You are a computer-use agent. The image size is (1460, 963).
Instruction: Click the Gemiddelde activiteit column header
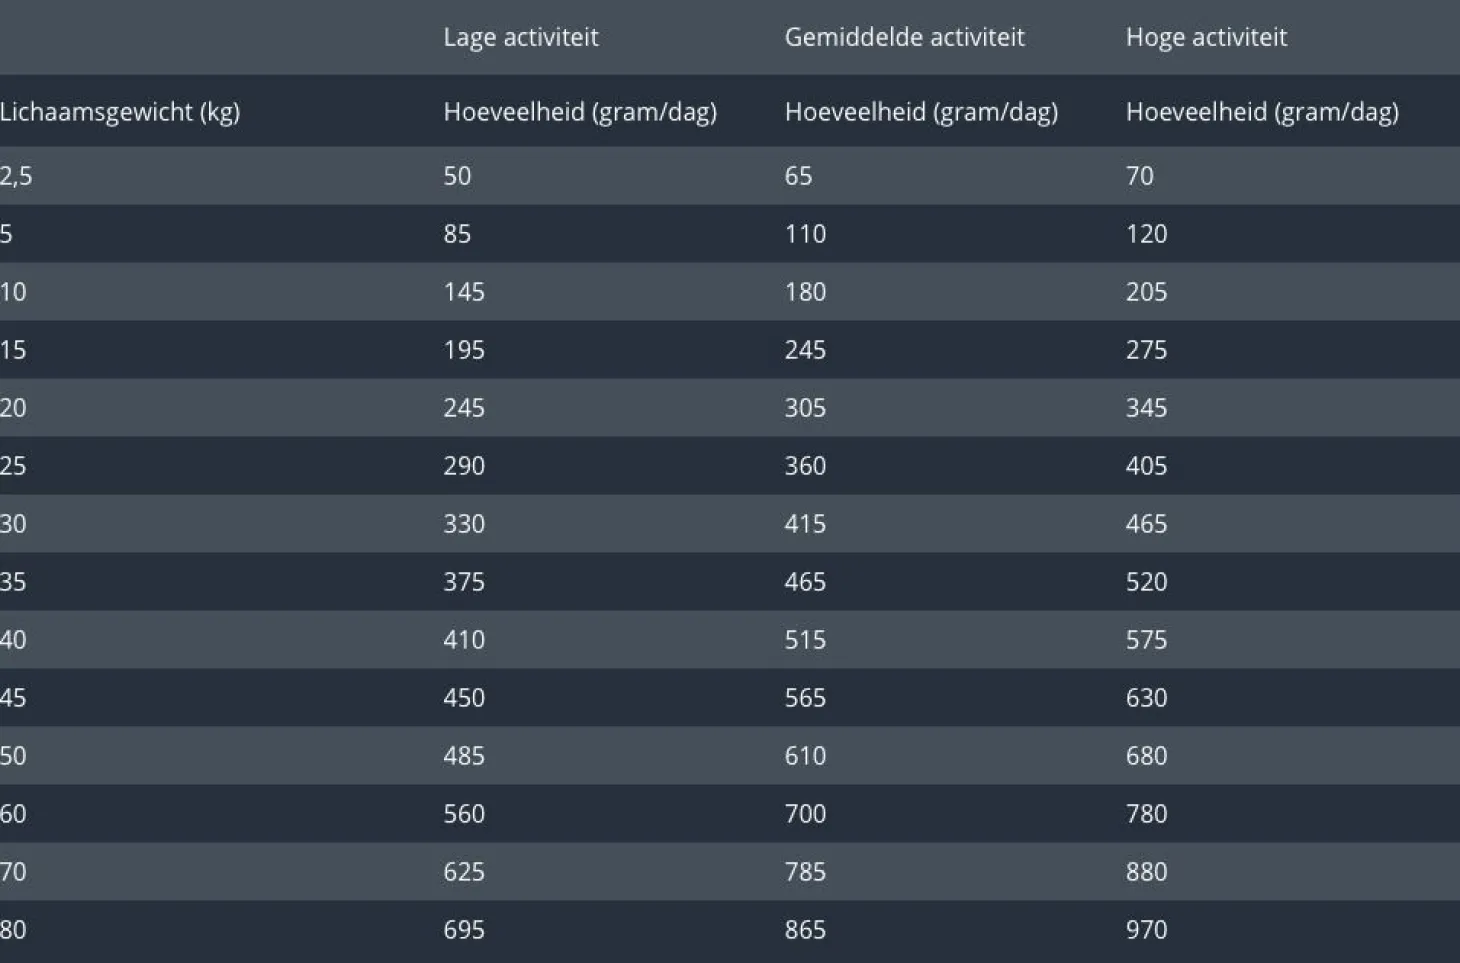[x=904, y=37]
